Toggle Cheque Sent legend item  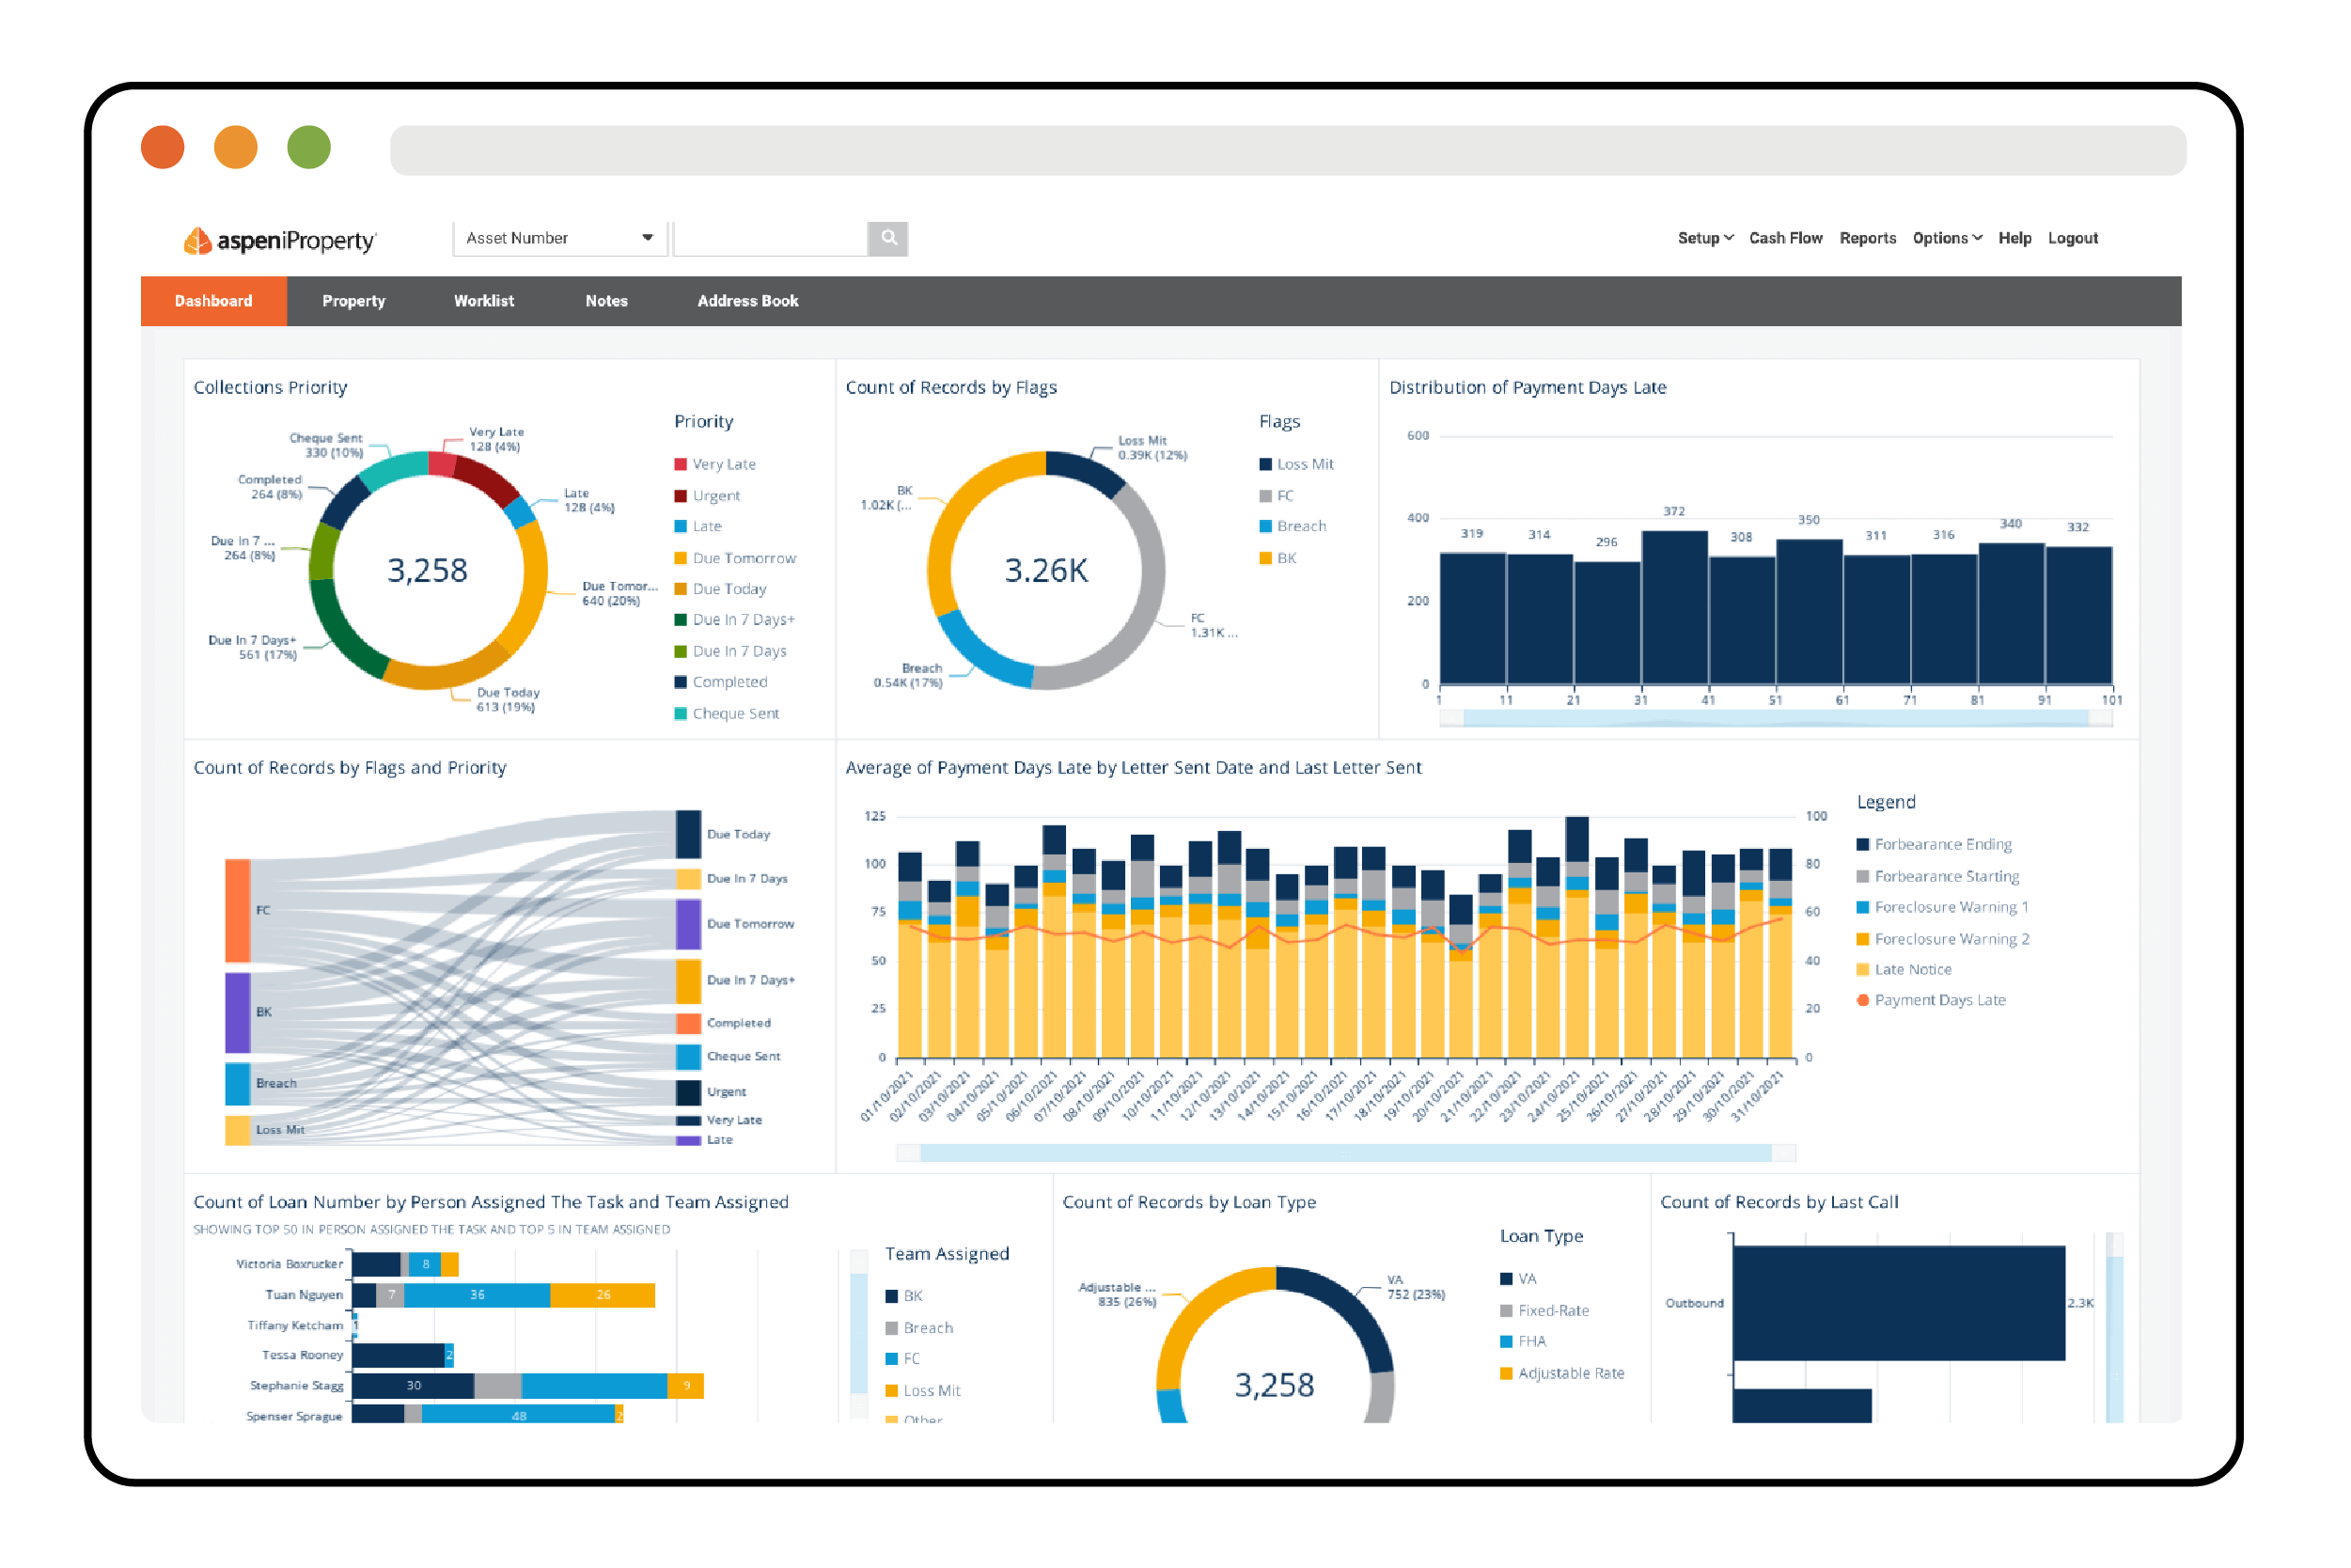pyautogui.click(x=727, y=713)
